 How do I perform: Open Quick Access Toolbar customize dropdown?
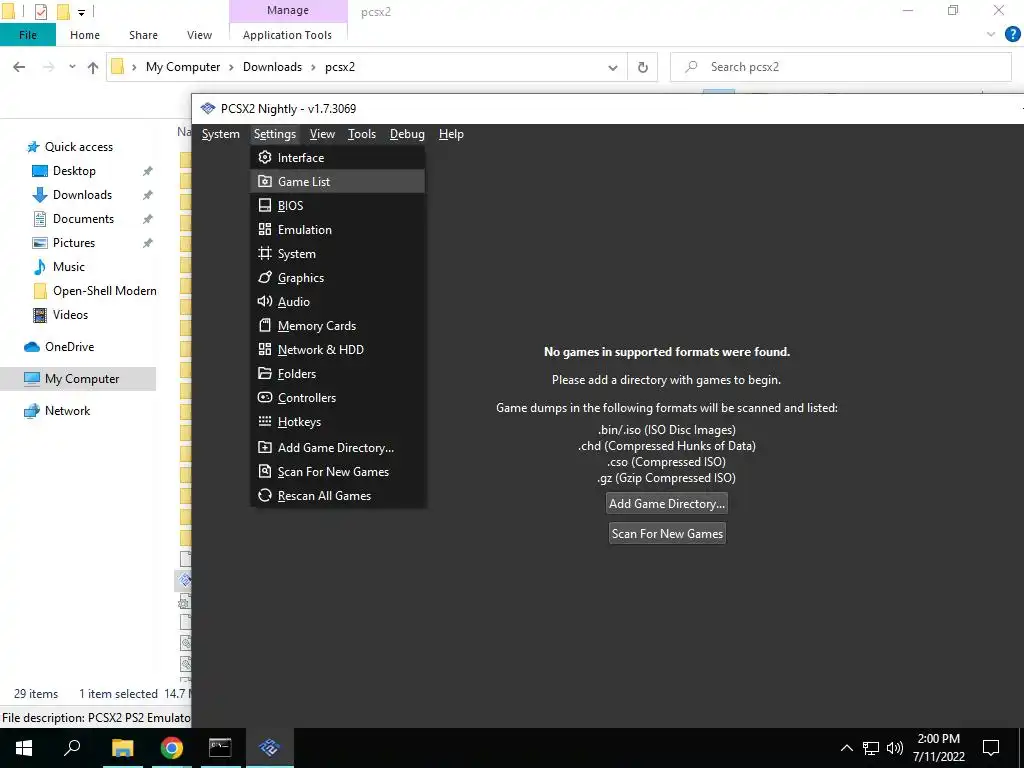[82, 12]
